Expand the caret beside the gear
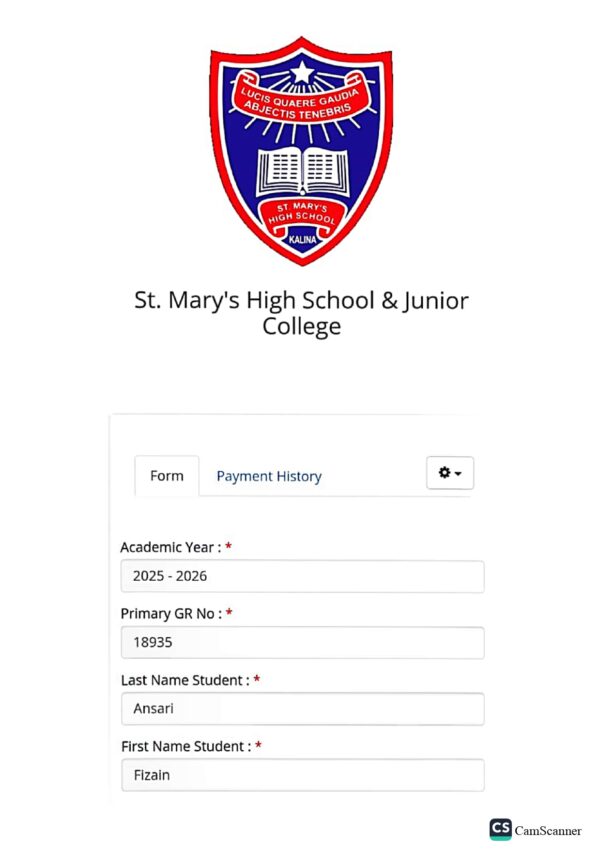Image resolution: width=600 pixels, height=850 pixels. point(459,473)
